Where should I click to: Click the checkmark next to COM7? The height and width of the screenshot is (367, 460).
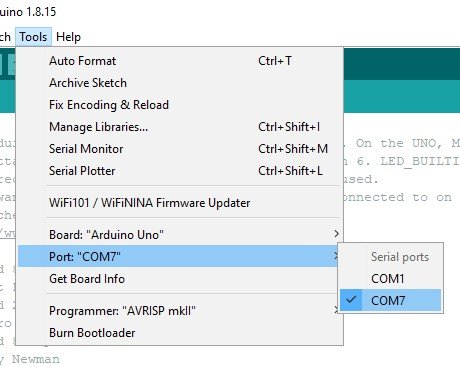351,300
